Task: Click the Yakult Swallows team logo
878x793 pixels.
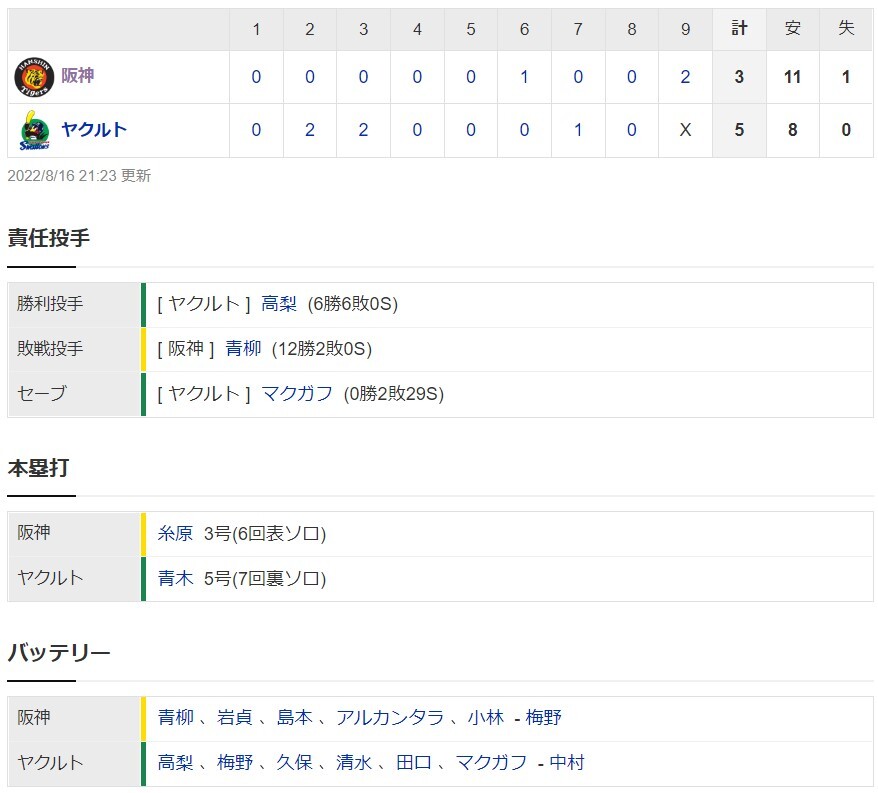Action: coord(35,130)
